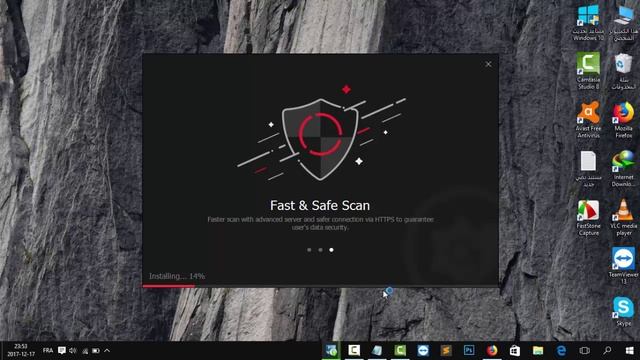This screenshot has height=360, width=640.
Task: Open Sublime Text from the taskbar
Action: (x=446, y=351)
